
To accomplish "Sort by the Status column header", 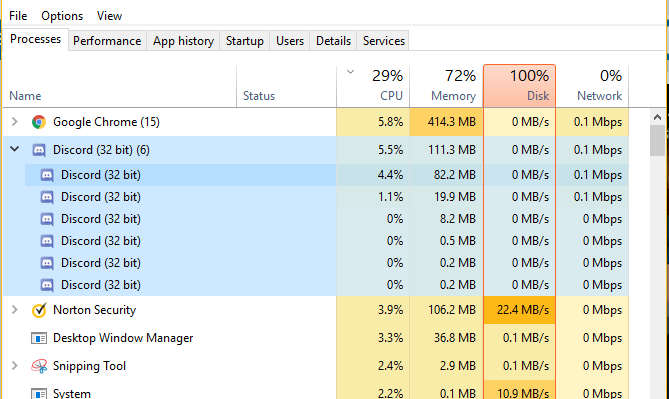I will pos(286,87).
